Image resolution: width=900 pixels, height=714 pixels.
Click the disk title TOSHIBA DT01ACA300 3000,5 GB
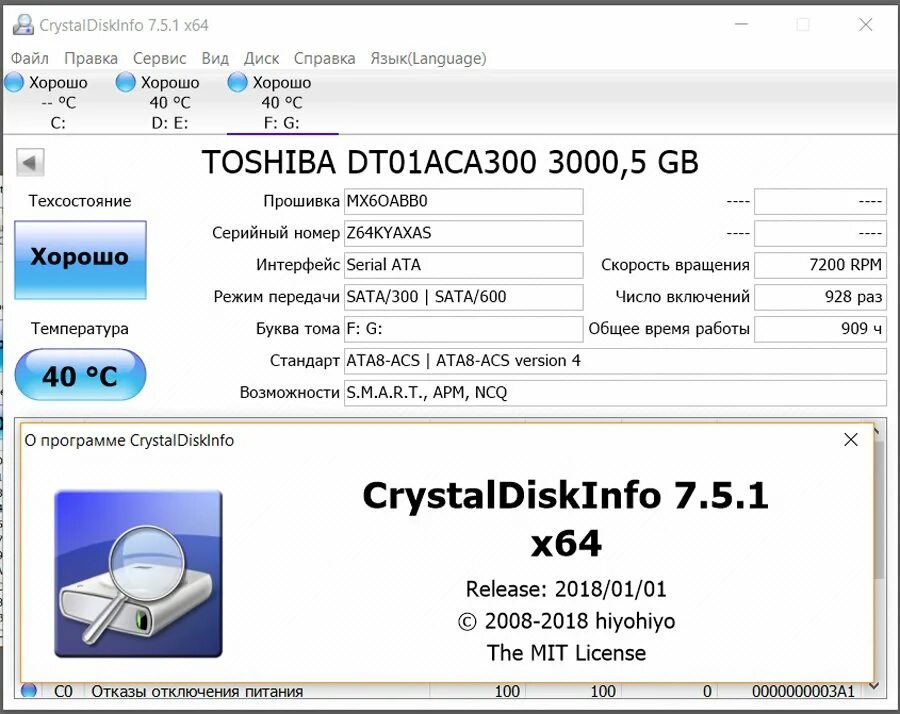[450, 162]
